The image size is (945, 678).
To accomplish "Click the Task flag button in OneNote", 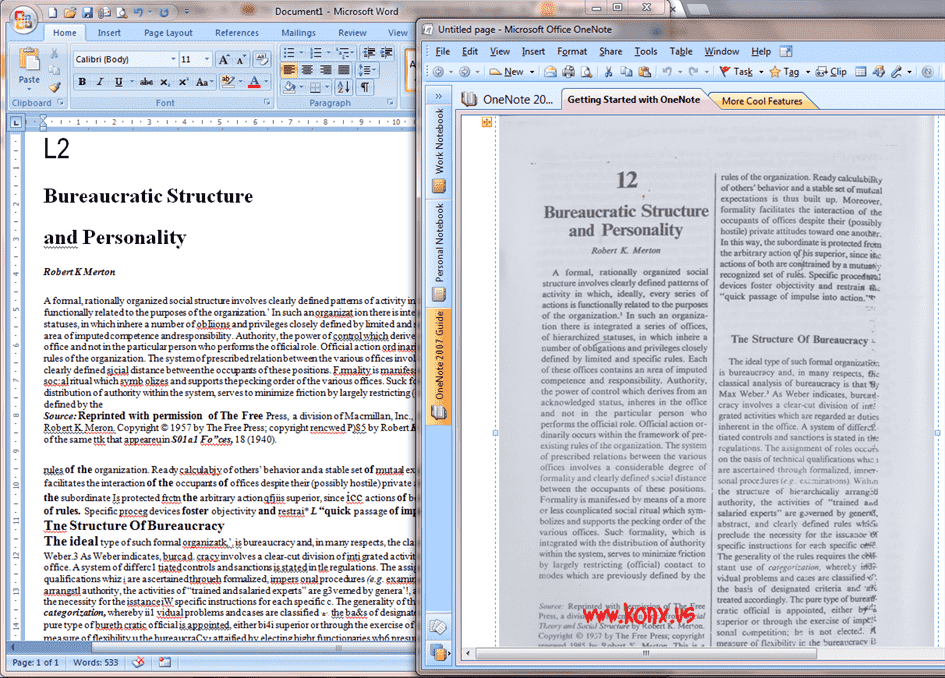I will [x=736, y=72].
